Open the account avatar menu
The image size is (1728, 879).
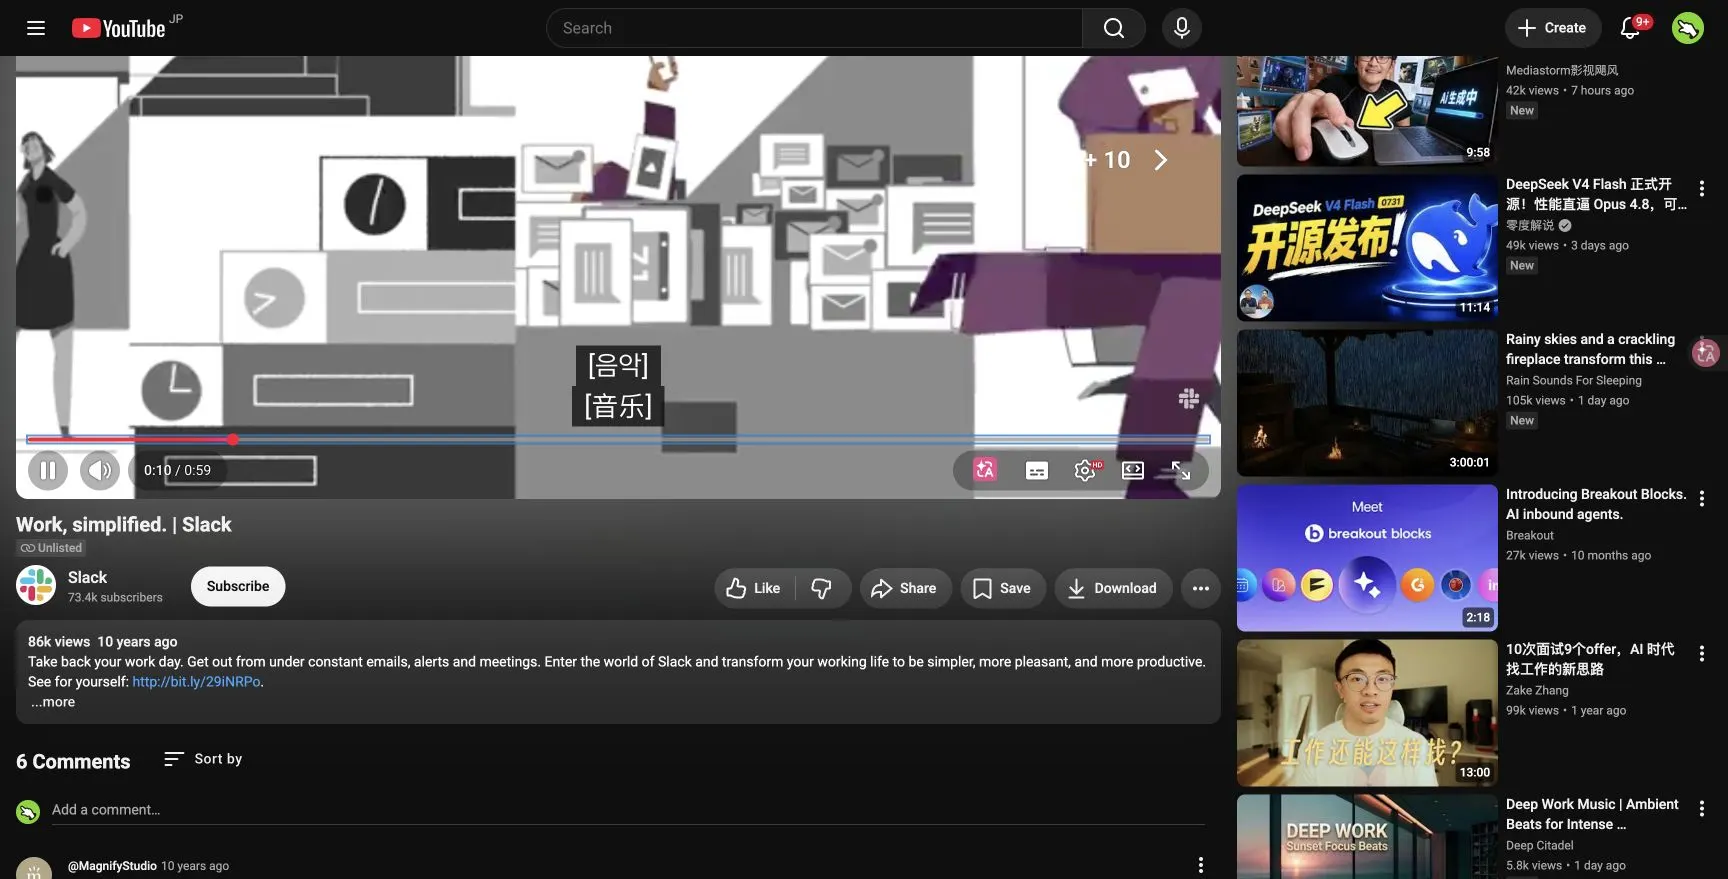(x=1687, y=28)
